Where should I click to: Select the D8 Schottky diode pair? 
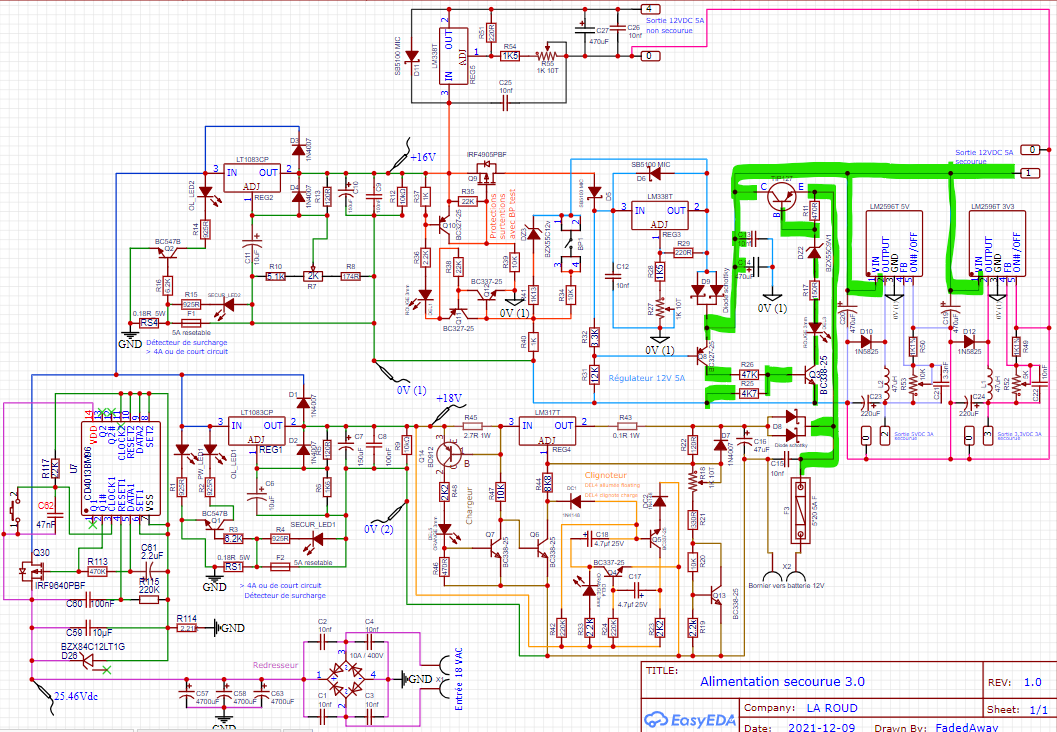tap(793, 426)
